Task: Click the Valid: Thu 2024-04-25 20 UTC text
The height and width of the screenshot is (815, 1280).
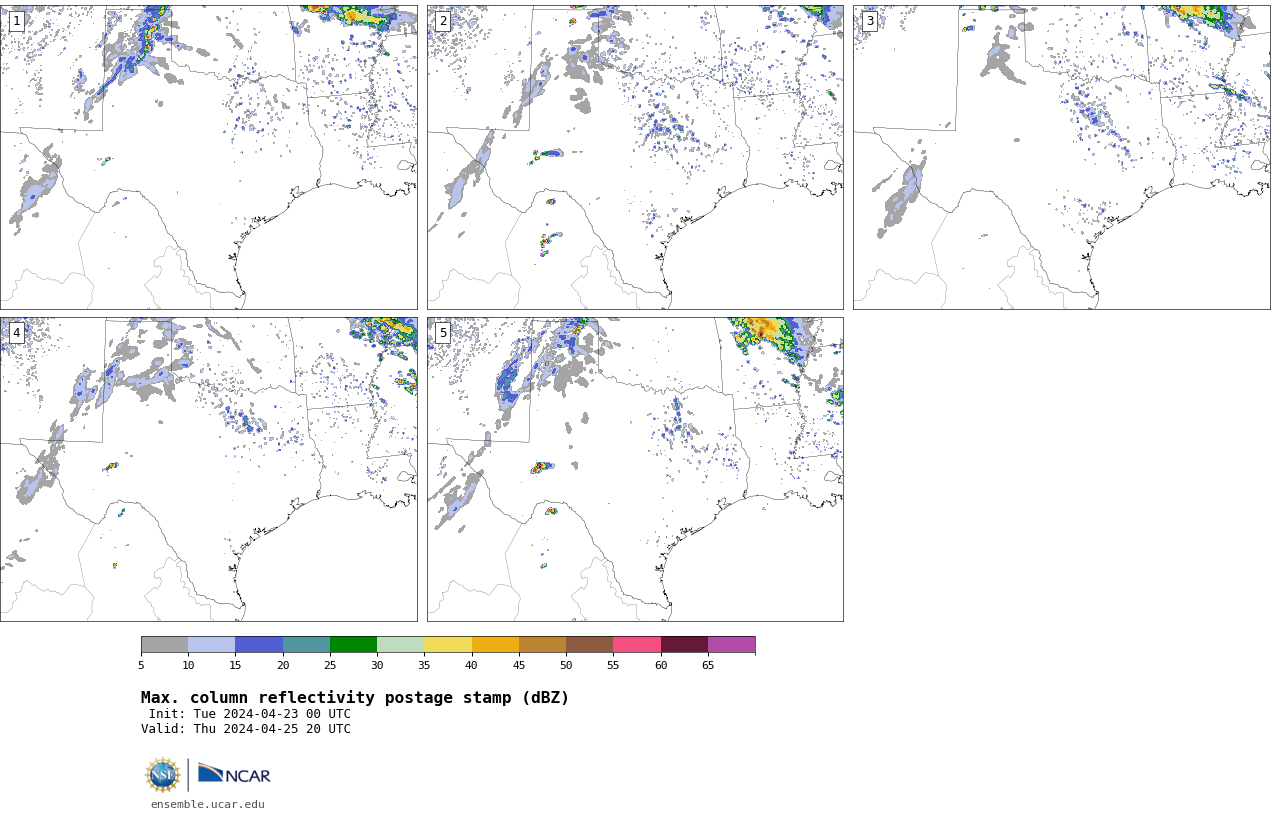Action: point(246,729)
